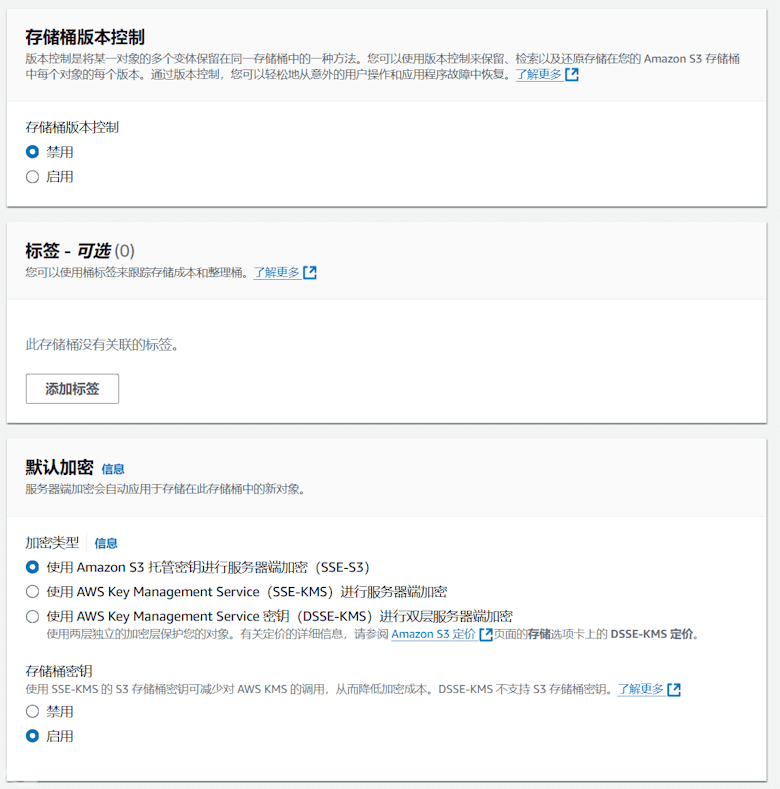This screenshot has width=780, height=789.
Task: Choose SSE-S3 encryption type
Action: tap(32, 567)
